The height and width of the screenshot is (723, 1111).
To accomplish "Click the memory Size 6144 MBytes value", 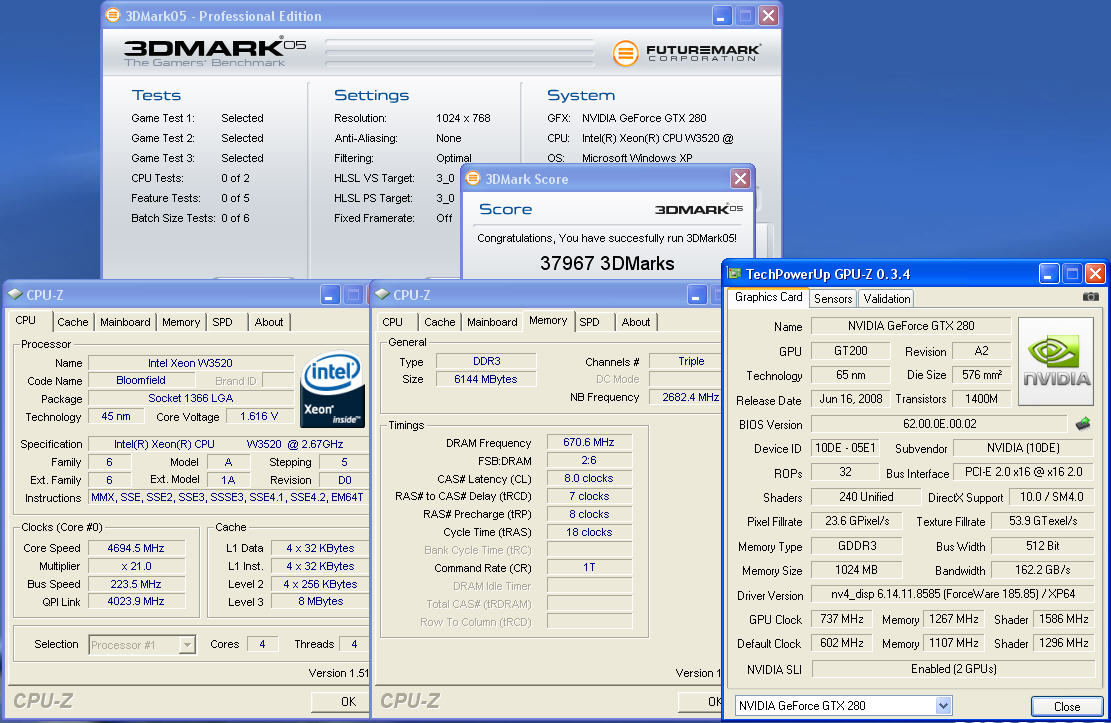I will point(485,379).
